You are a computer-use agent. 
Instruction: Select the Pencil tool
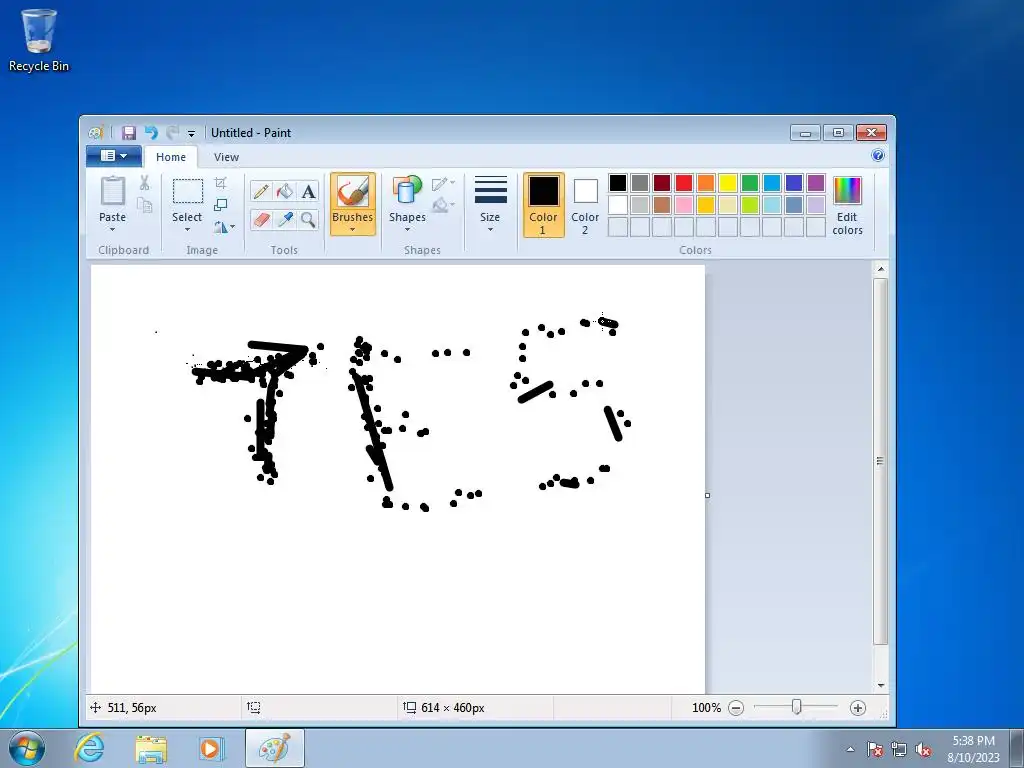click(x=261, y=191)
